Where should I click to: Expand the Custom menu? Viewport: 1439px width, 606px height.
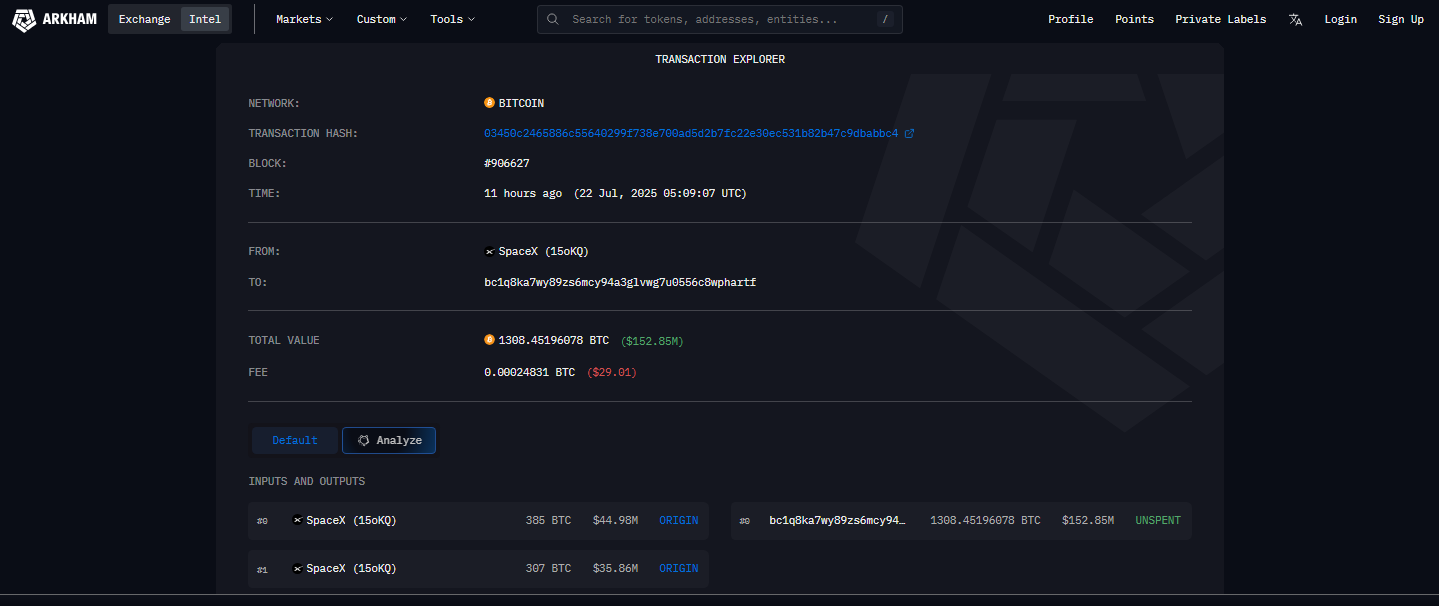[382, 19]
